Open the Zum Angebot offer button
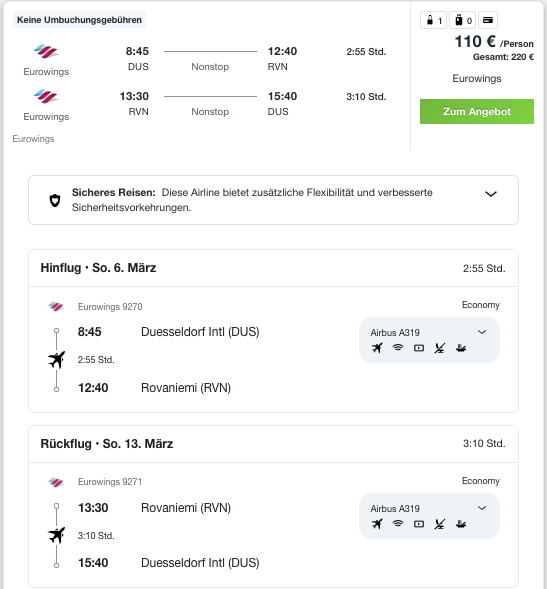Image resolution: width=547 pixels, height=589 pixels. [x=477, y=112]
